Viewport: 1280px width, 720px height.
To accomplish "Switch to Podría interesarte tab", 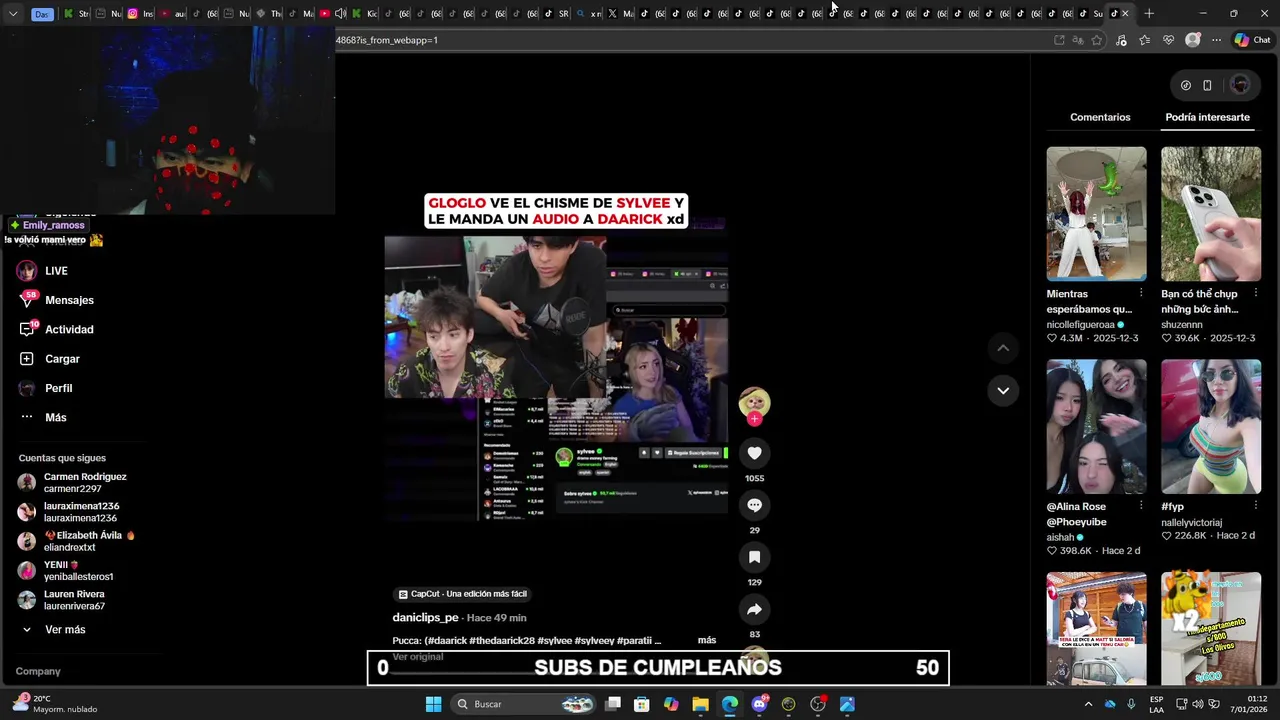I will (x=1207, y=117).
